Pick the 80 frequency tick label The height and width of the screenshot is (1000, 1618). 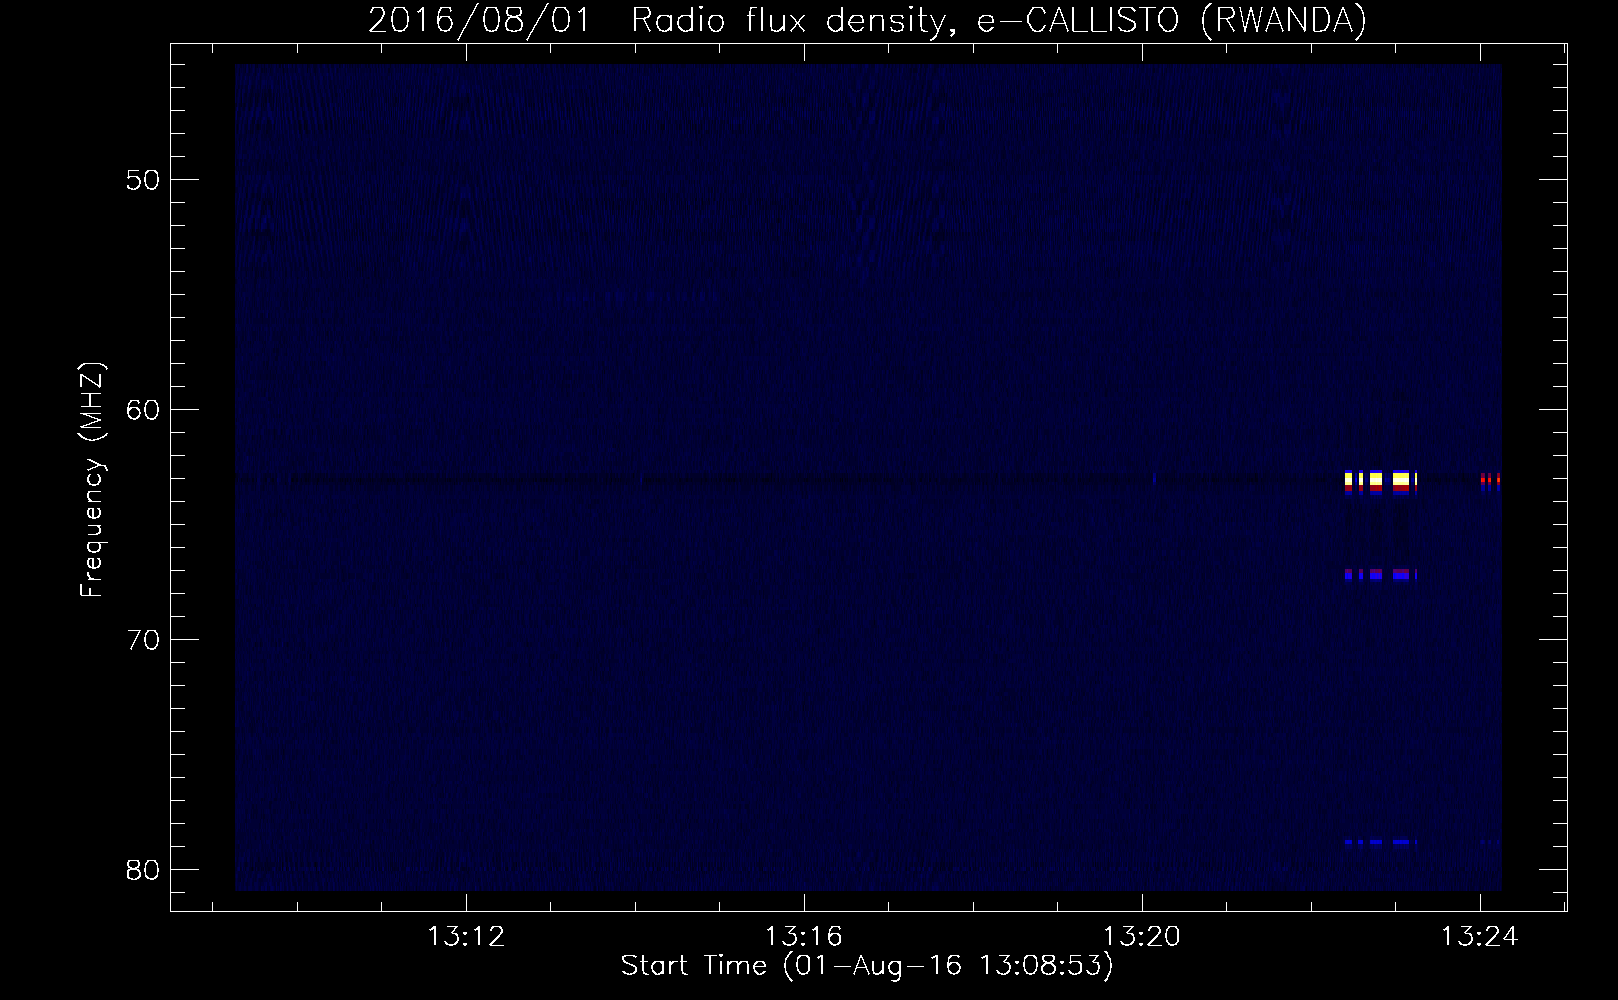tap(143, 870)
